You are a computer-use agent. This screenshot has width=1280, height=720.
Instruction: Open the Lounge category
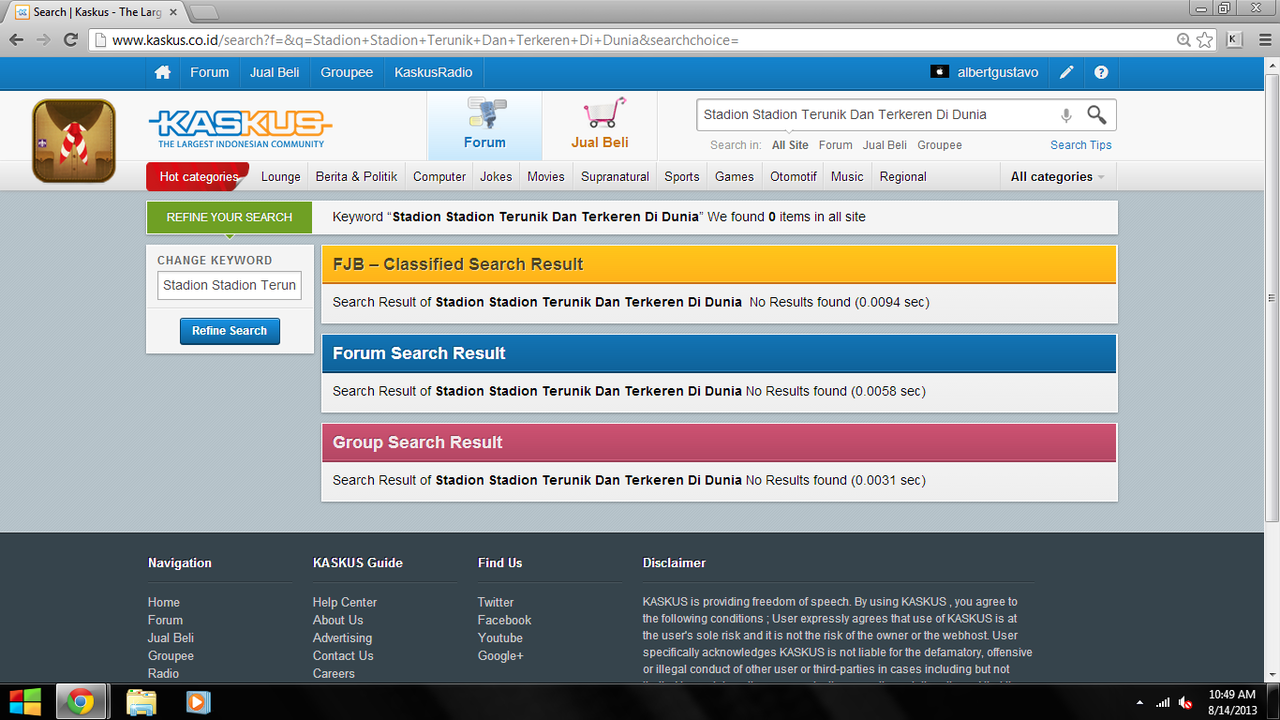[281, 177]
